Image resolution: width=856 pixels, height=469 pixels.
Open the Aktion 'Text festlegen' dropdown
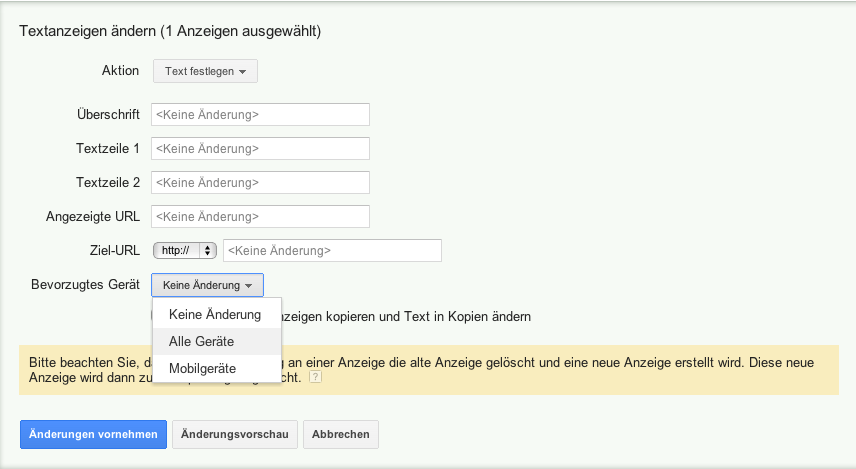[205, 71]
